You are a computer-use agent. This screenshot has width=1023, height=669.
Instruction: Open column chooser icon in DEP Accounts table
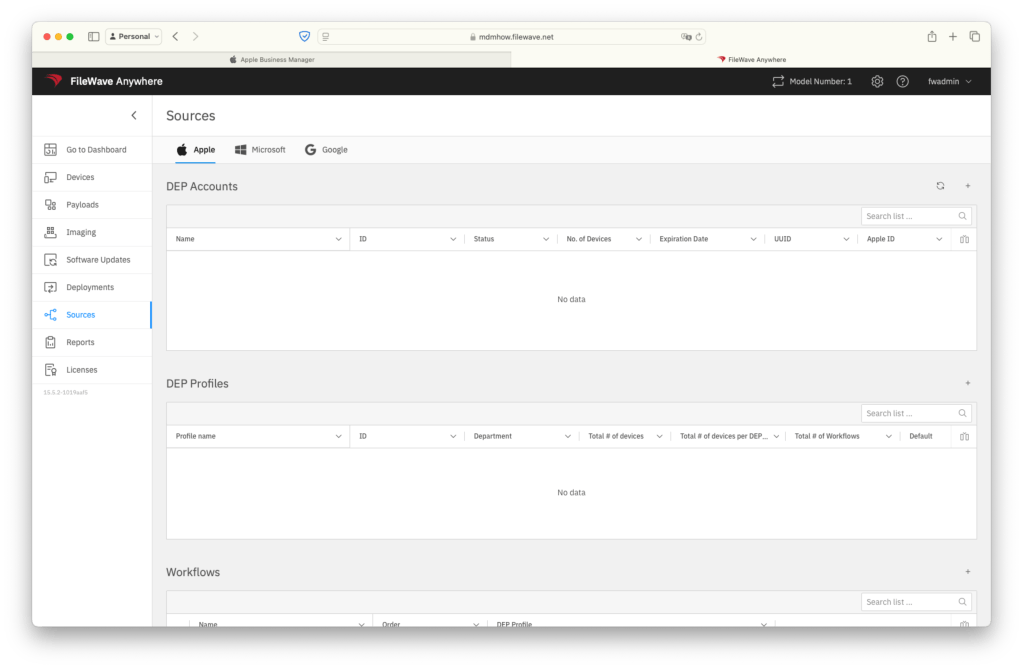coord(964,240)
